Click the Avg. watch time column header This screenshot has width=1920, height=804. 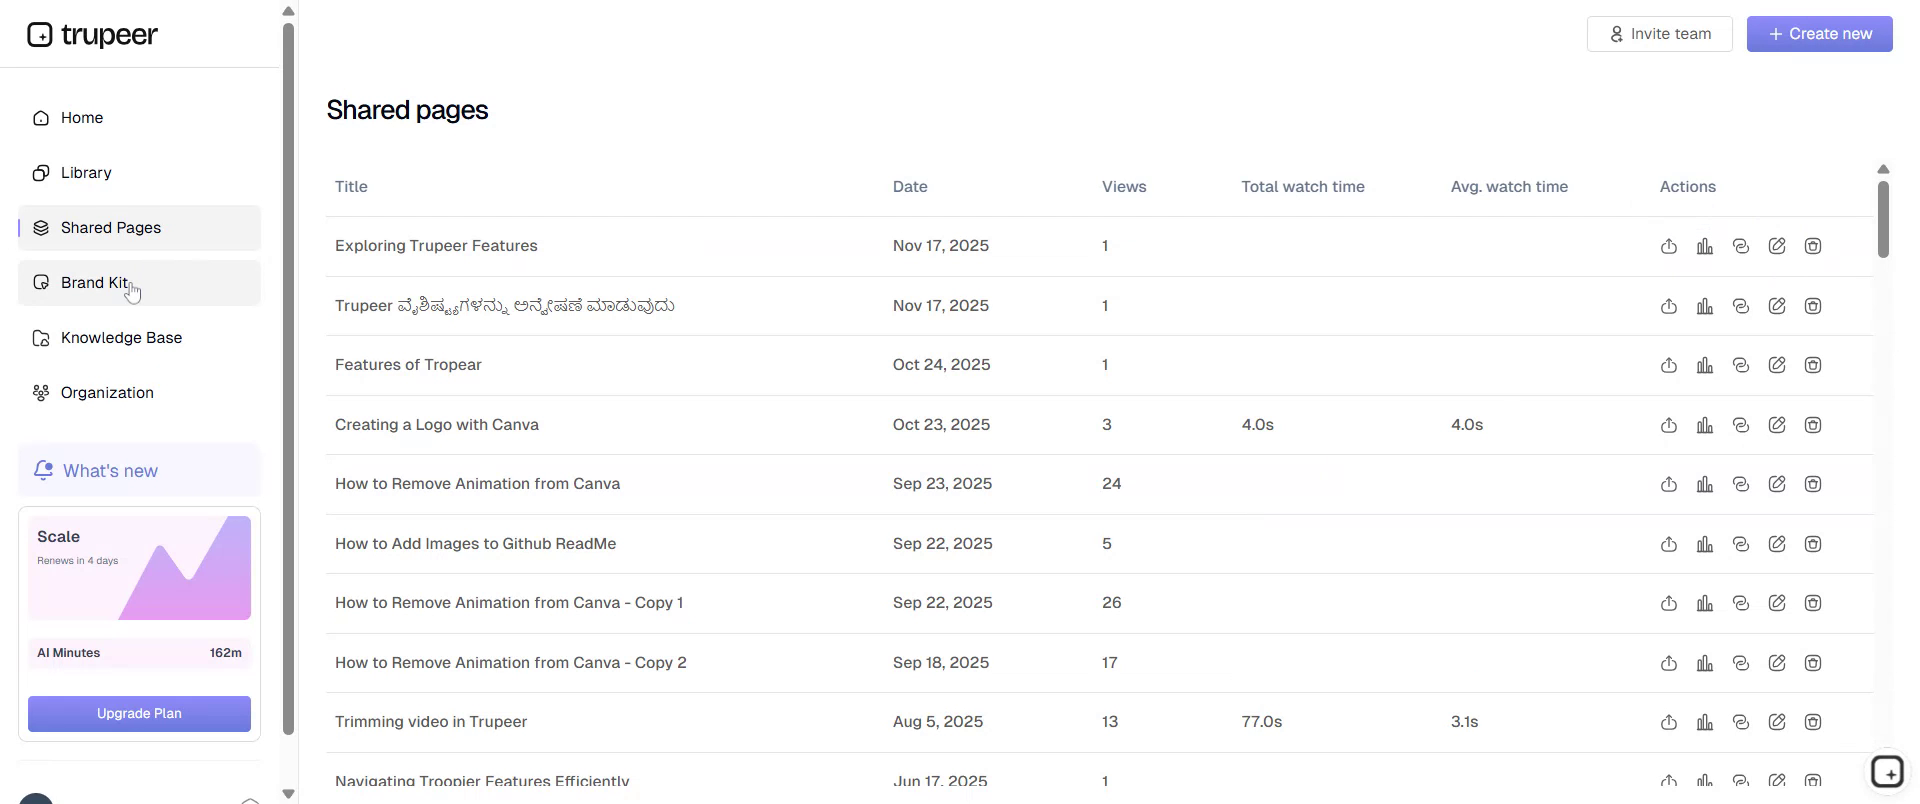(1509, 187)
